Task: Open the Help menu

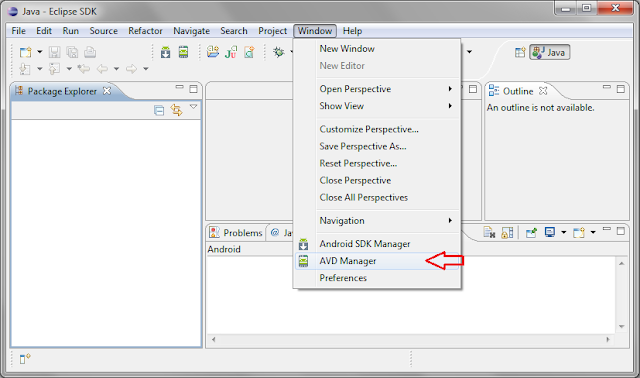Action: tap(352, 31)
